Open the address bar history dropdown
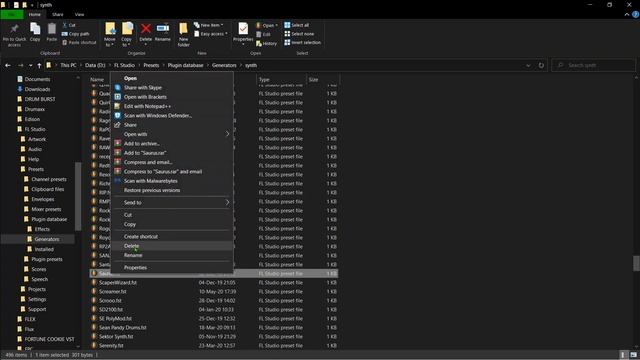The height and width of the screenshot is (360, 640). (x=528, y=65)
